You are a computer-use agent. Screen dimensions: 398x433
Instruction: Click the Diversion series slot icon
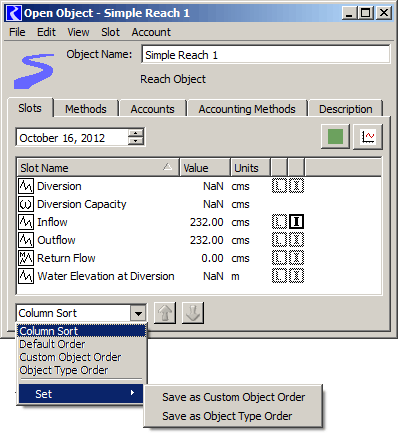click(26, 186)
